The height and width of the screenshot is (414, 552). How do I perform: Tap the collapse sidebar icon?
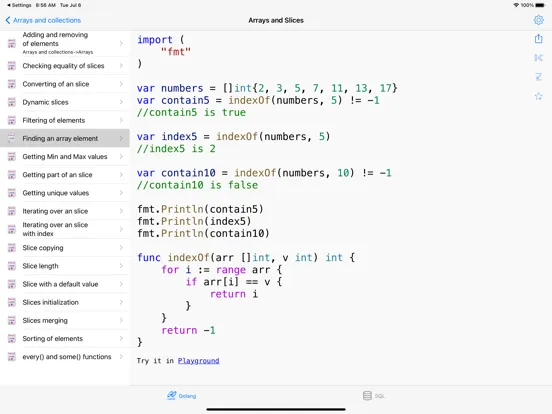click(538, 57)
